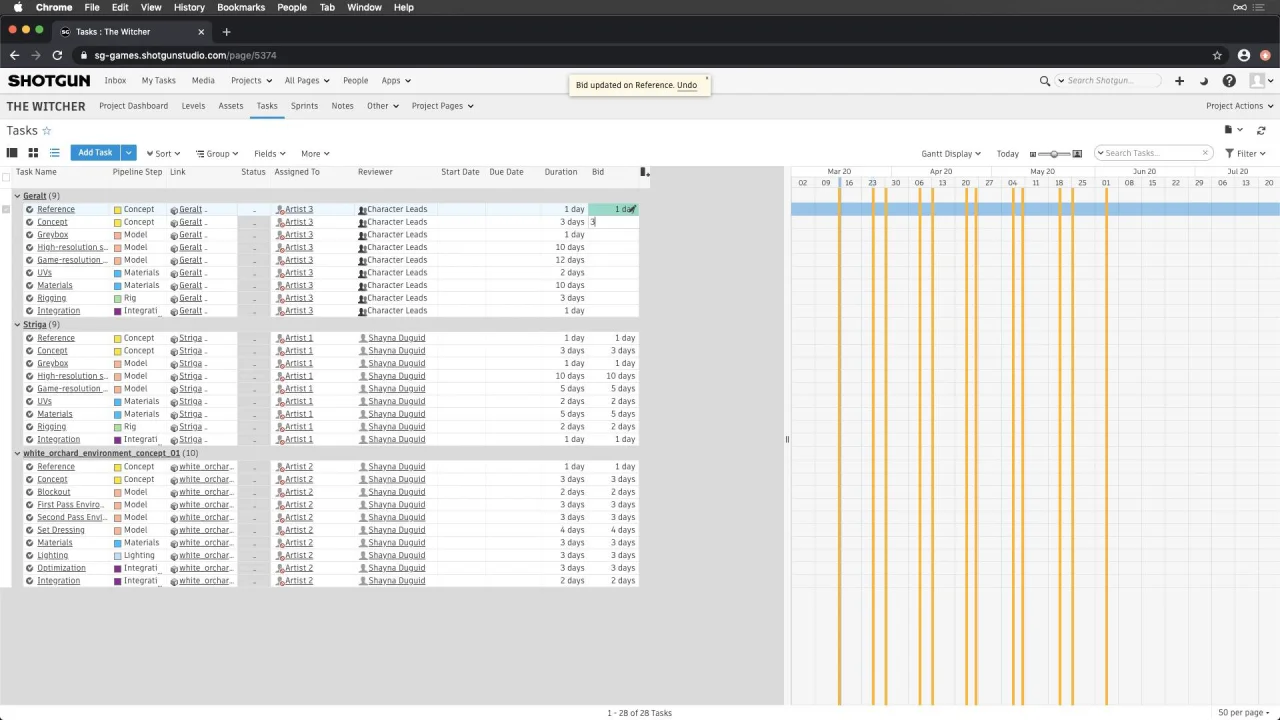Click the purple Integration swatch for Optimization row

(117, 568)
